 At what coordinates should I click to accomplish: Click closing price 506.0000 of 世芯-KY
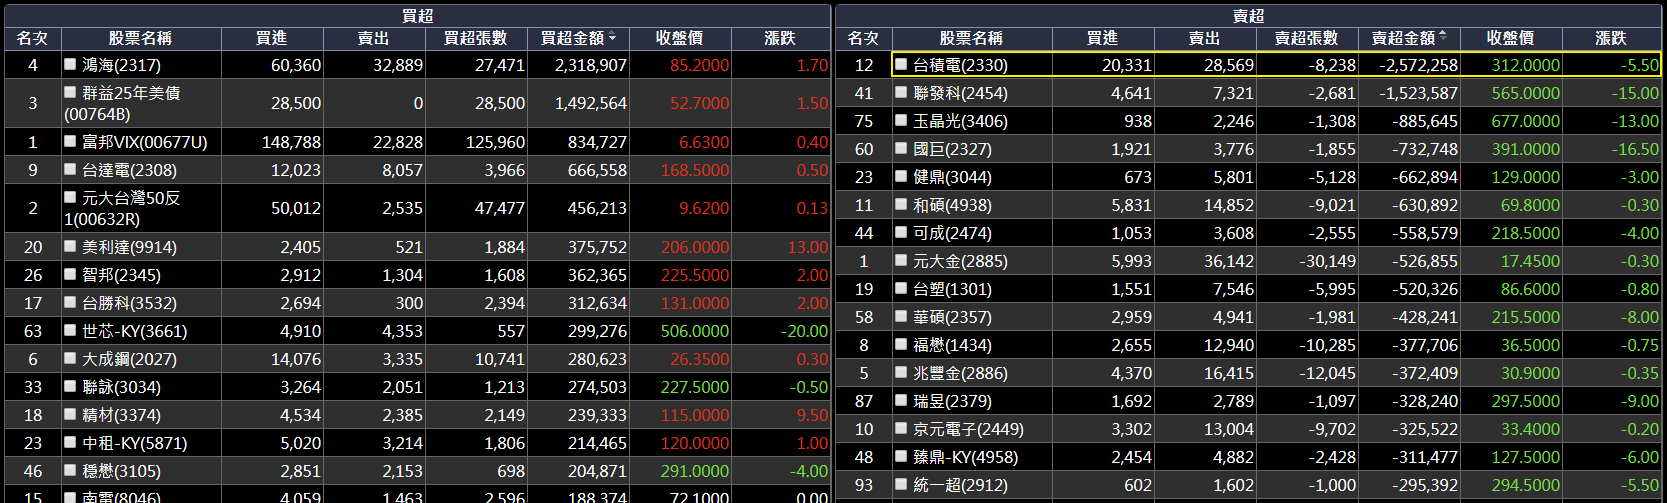coord(695,331)
